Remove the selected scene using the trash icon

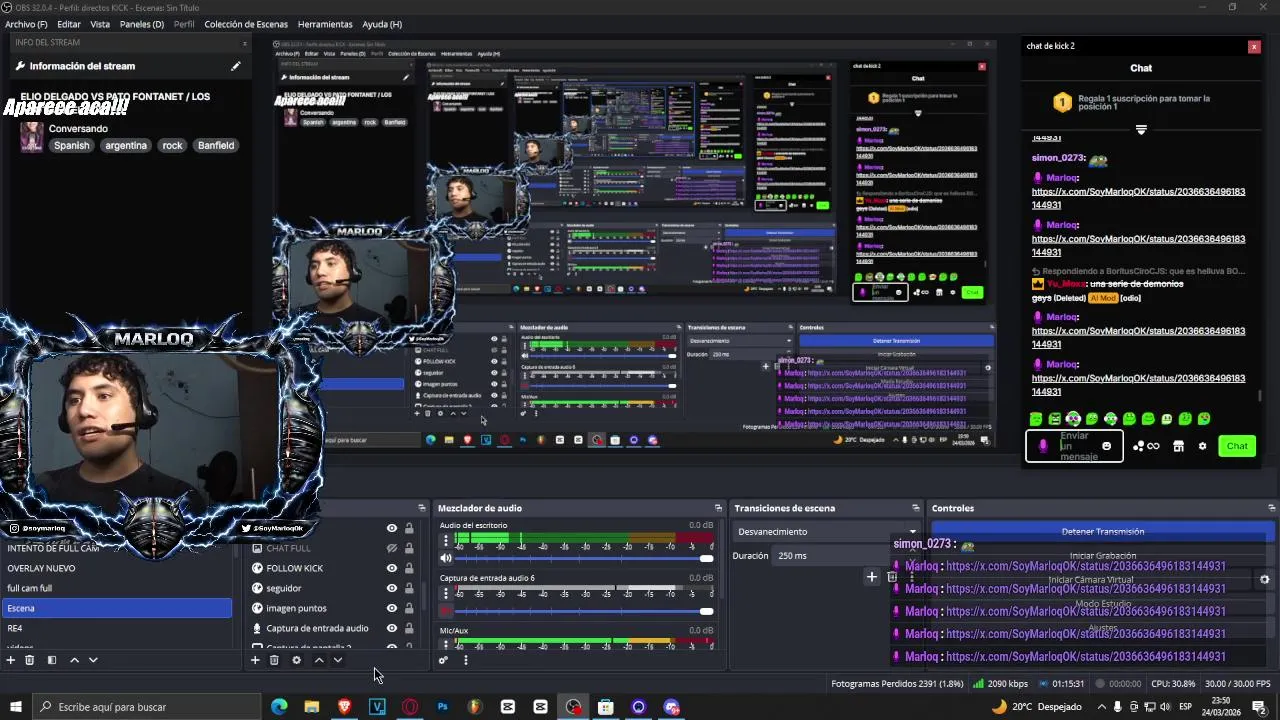(x=30, y=660)
